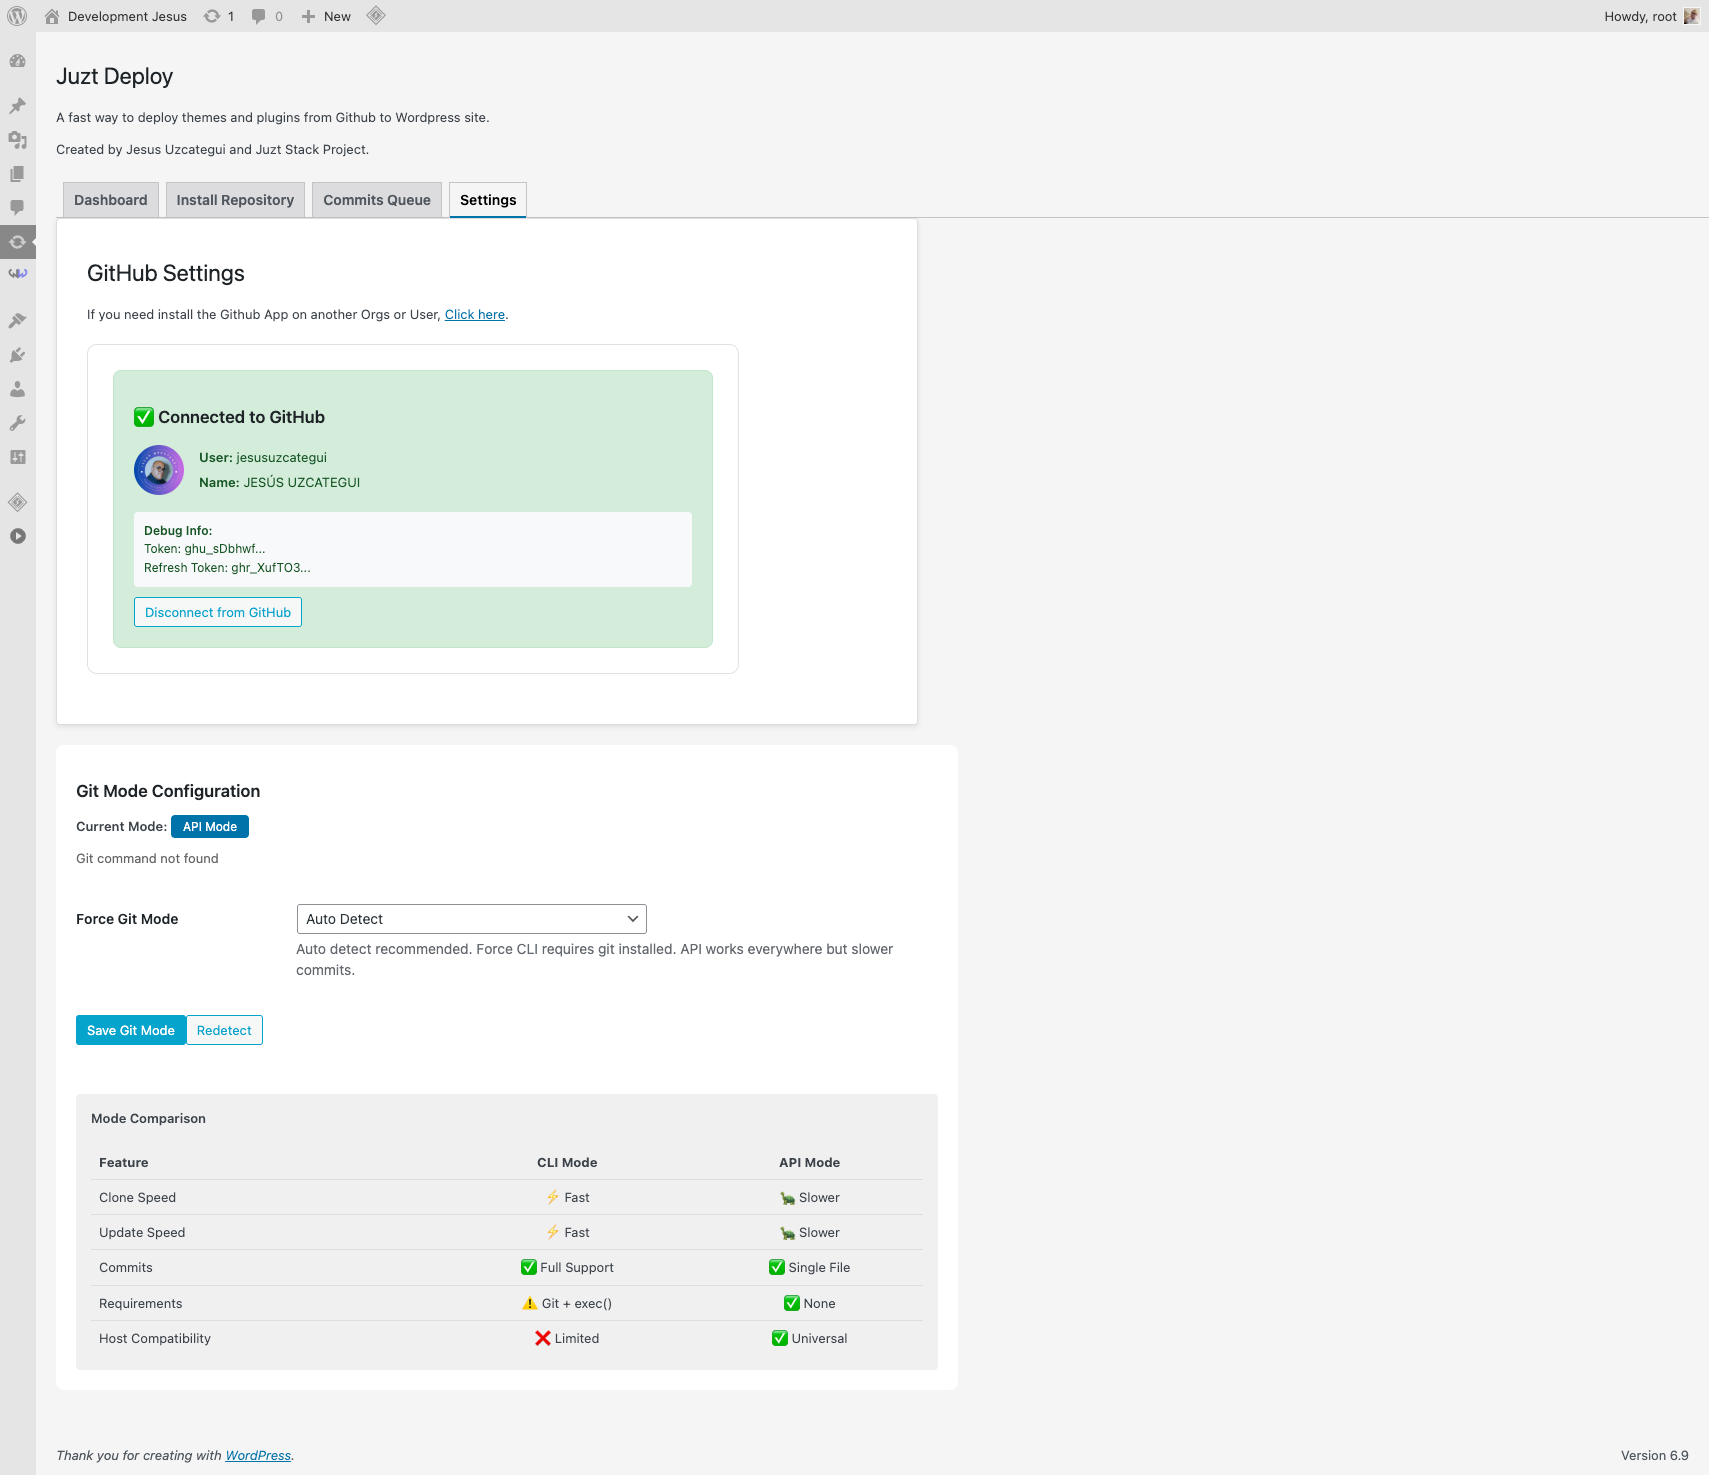This screenshot has width=1709, height=1475.
Task: Click the Update Speed feature row label
Action: coord(142,1233)
